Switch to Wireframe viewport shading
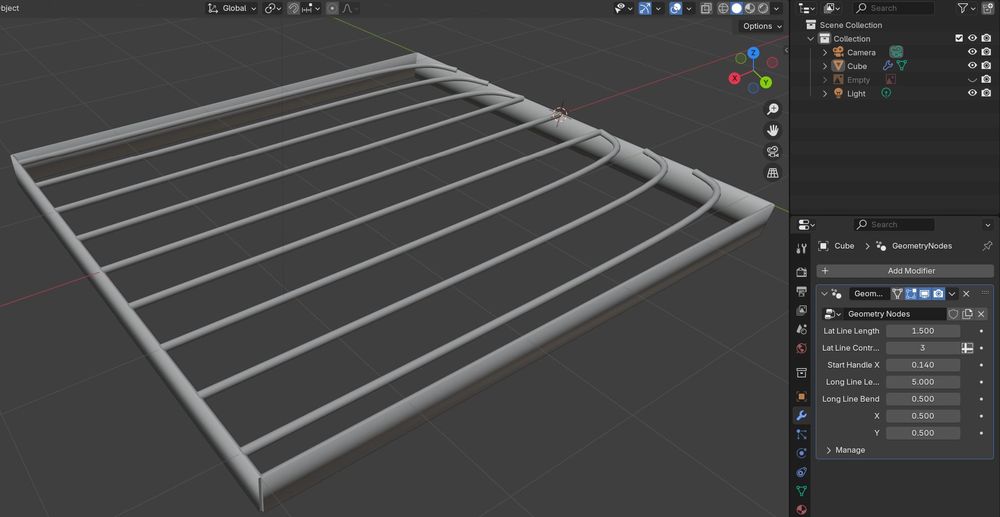 pyautogui.click(x=723, y=8)
